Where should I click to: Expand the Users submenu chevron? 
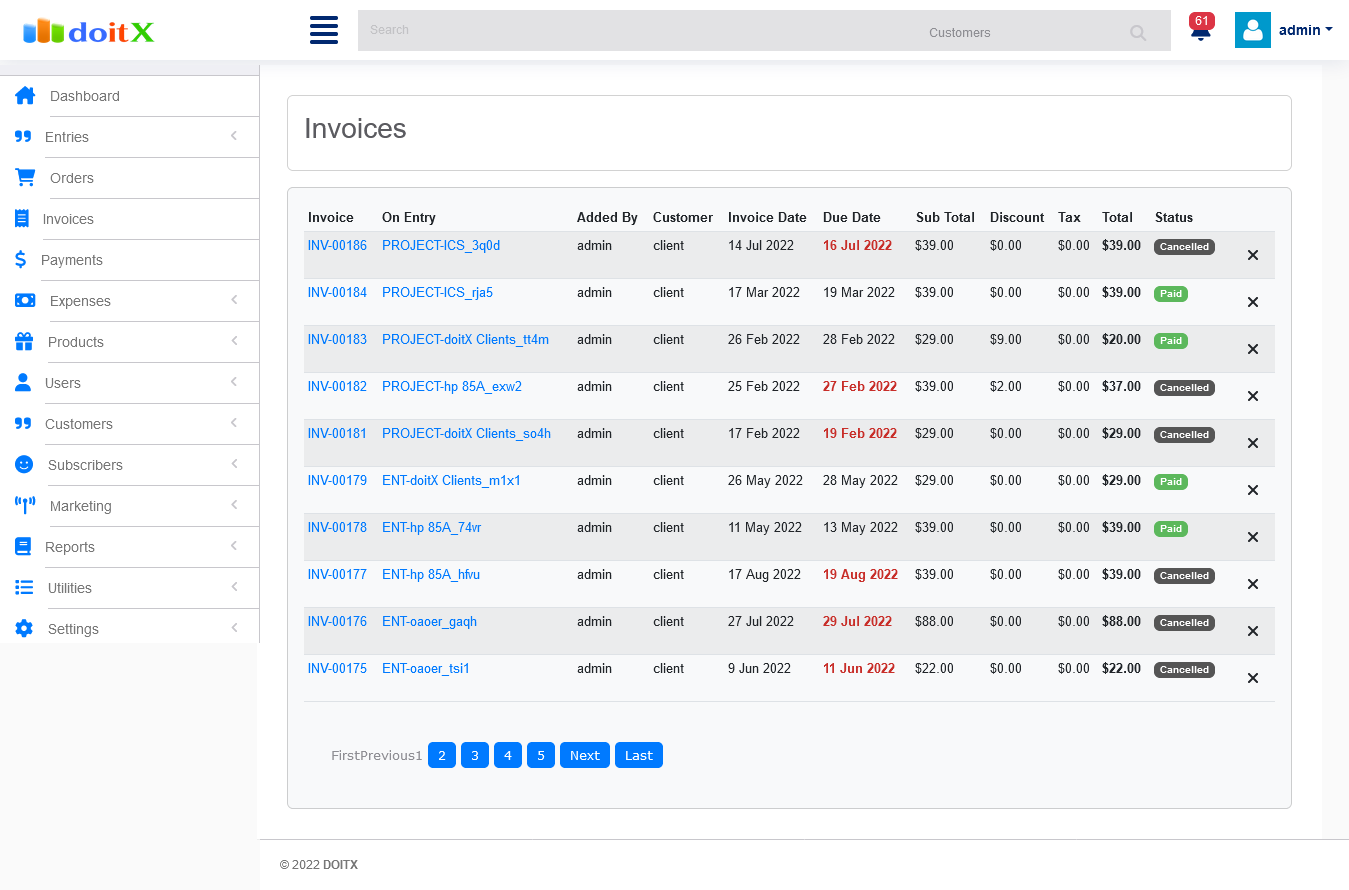[234, 382]
